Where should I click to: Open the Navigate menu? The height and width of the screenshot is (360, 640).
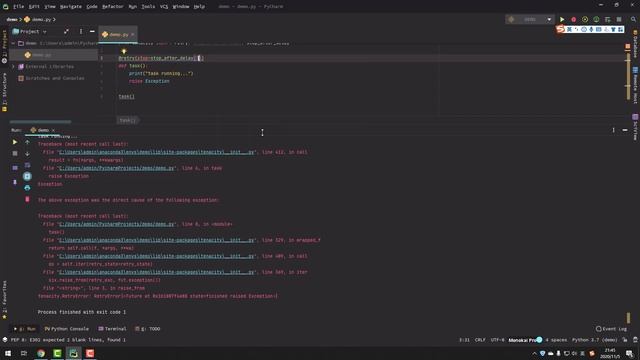tap(71, 7)
